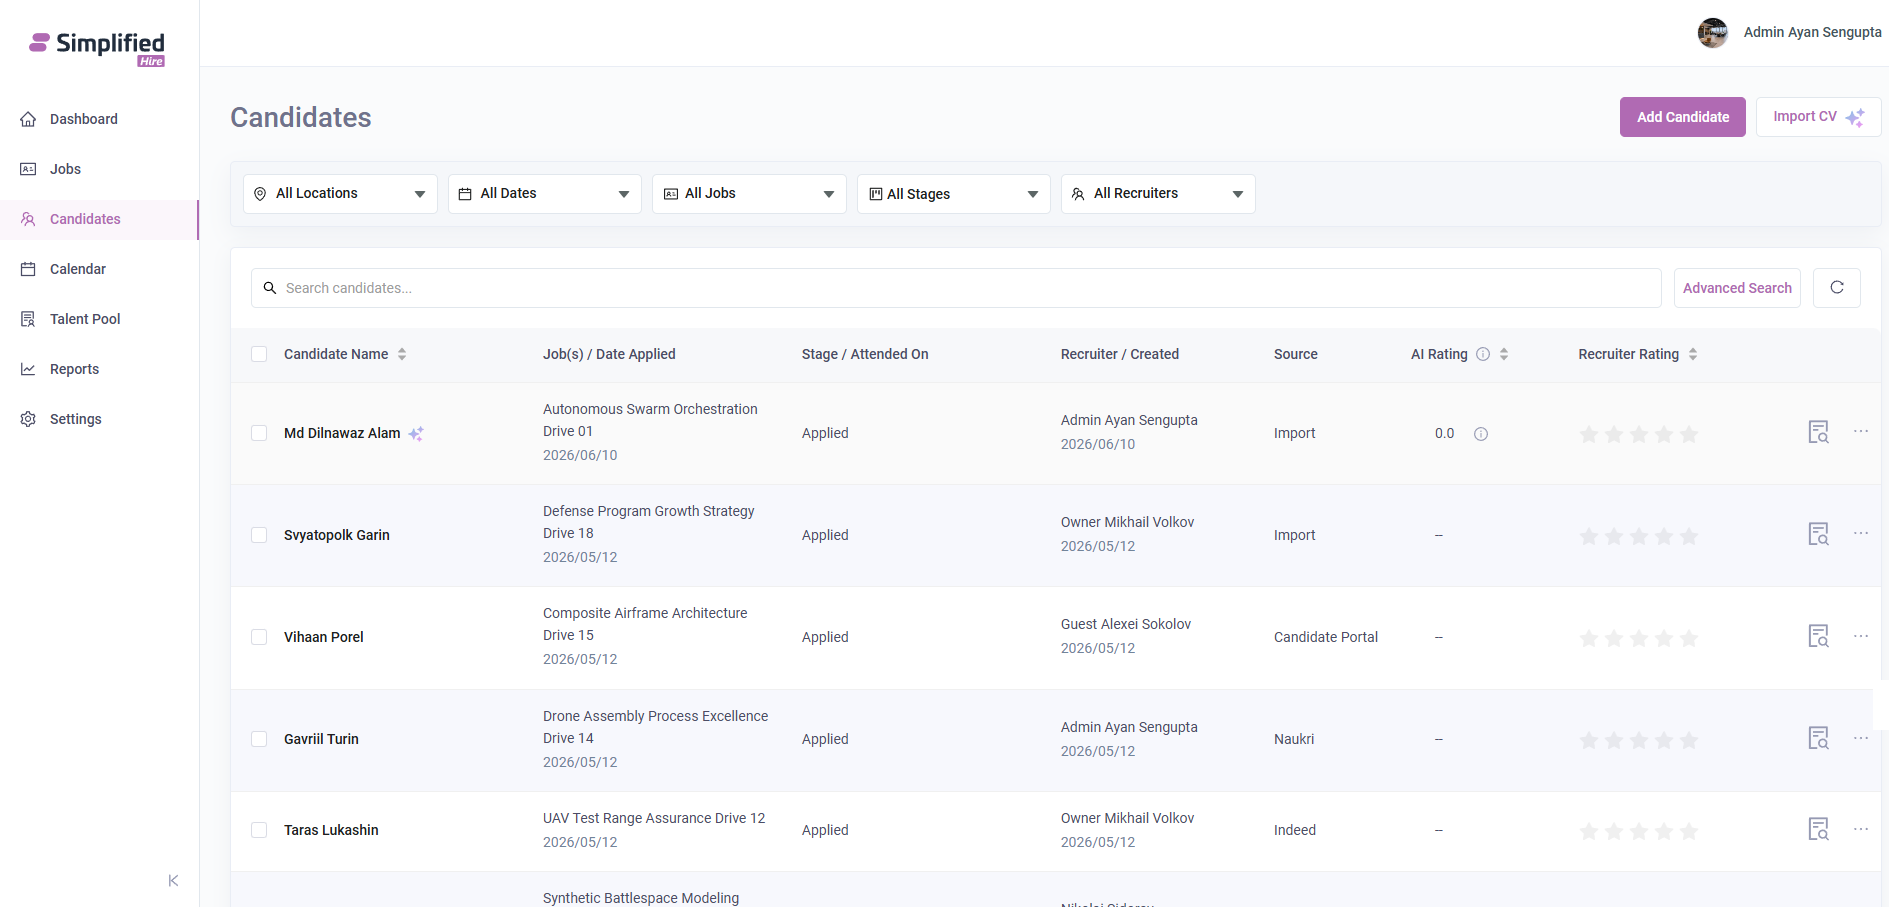The image size is (1889, 907).
Task: Open more options for Vihaan Porel
Action: coord(1861,636)
